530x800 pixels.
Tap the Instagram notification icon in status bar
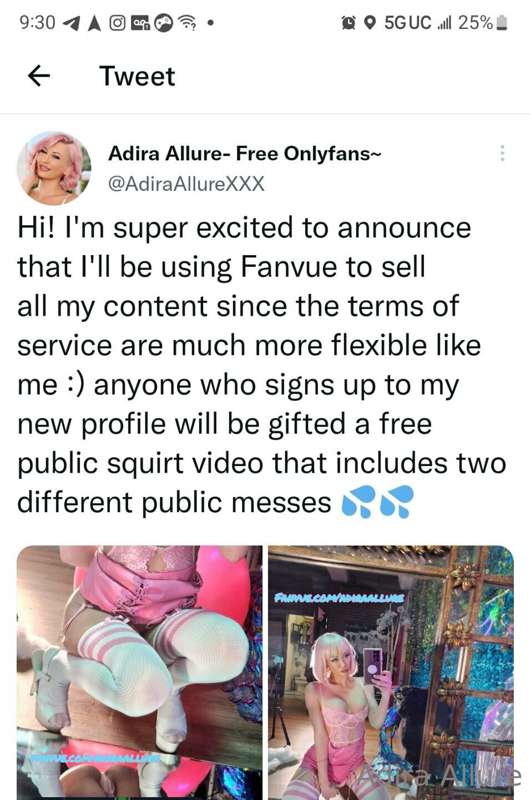117,23
